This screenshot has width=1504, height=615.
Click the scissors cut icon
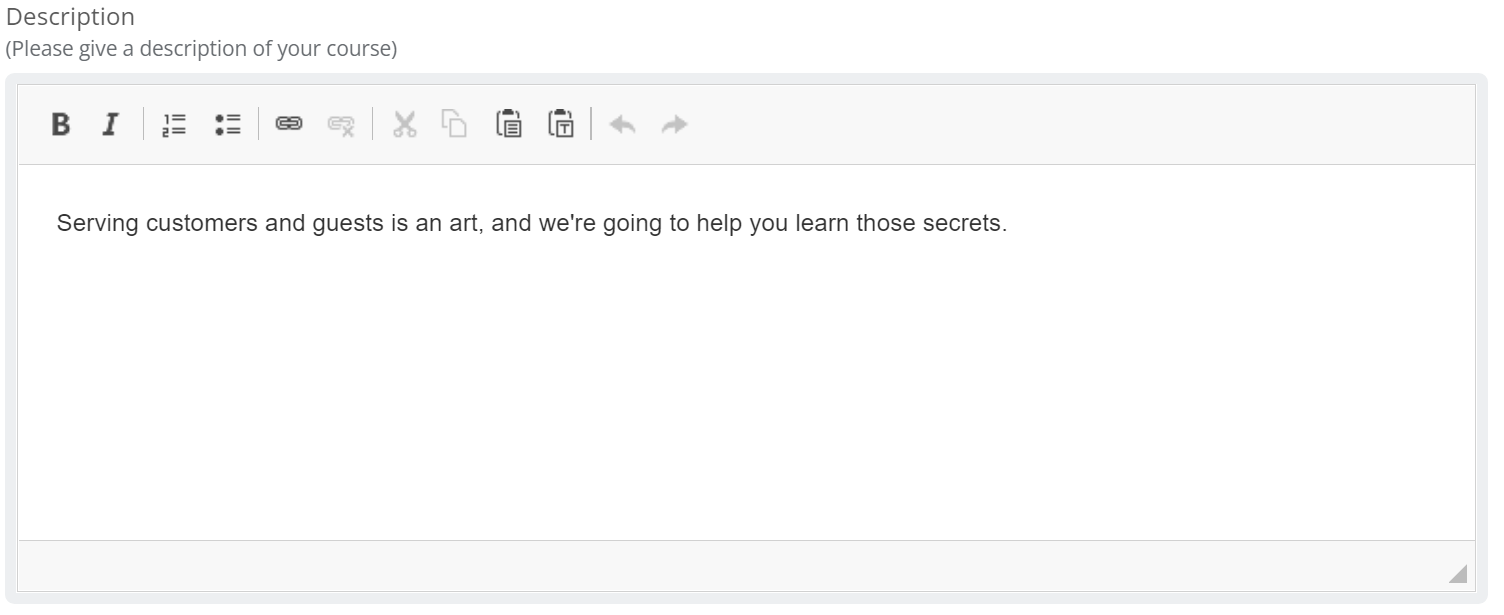point(404,125)
